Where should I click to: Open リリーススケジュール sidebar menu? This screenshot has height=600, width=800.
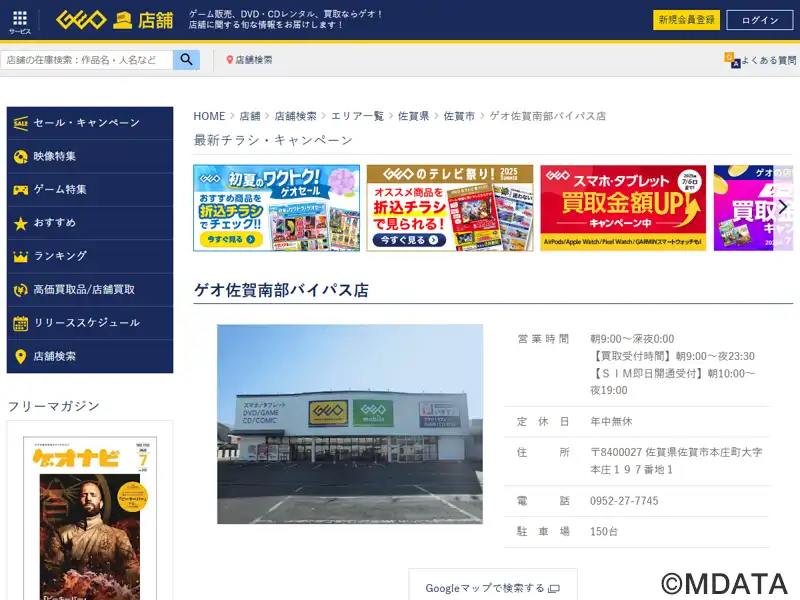tap(90, 323)
